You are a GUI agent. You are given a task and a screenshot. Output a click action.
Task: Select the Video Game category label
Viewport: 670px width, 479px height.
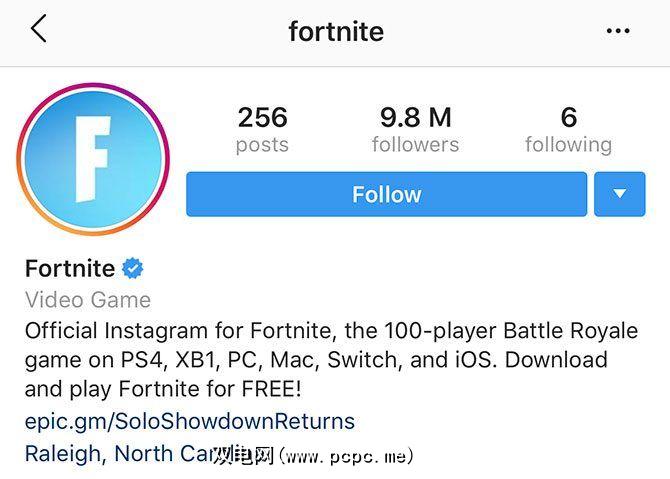(x=88, y=299)
